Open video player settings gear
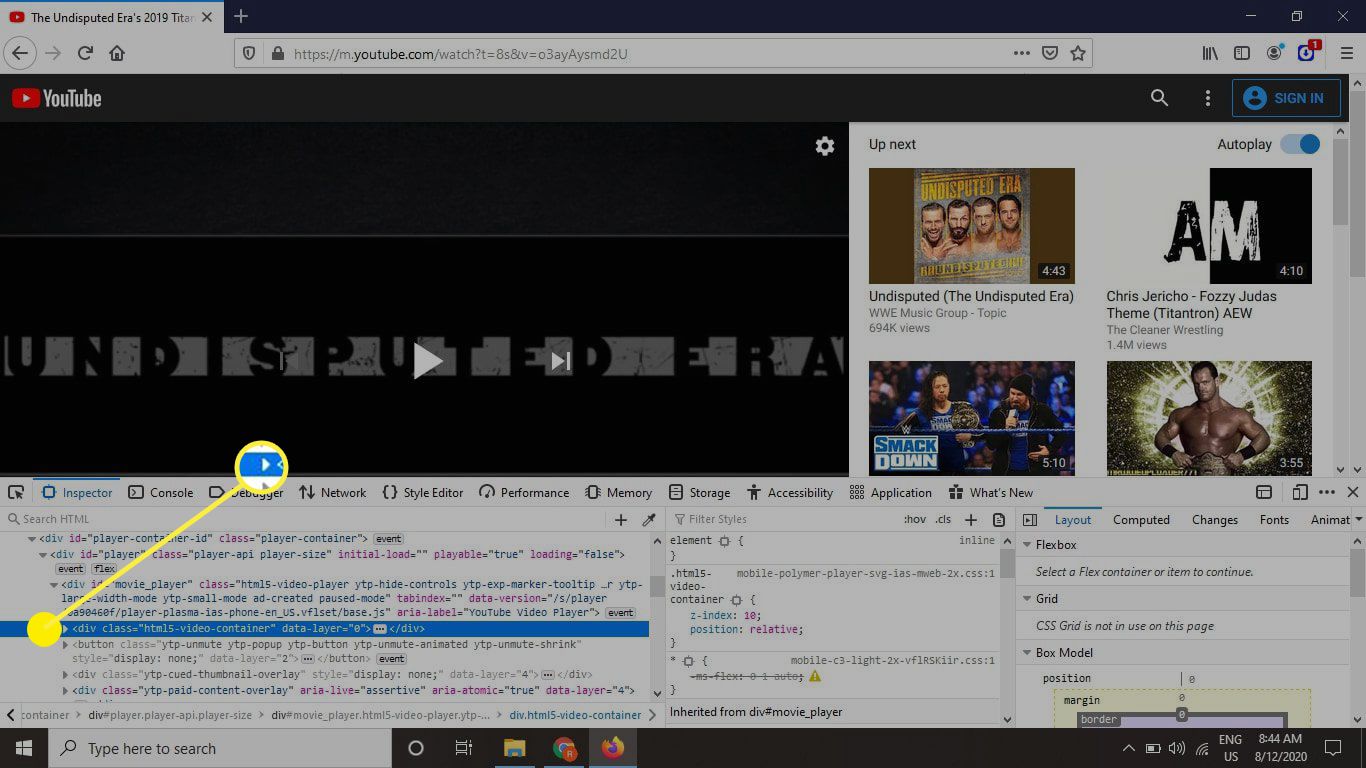The width and height of the screenshot is (1366, 768). click(x=825, y=146)
